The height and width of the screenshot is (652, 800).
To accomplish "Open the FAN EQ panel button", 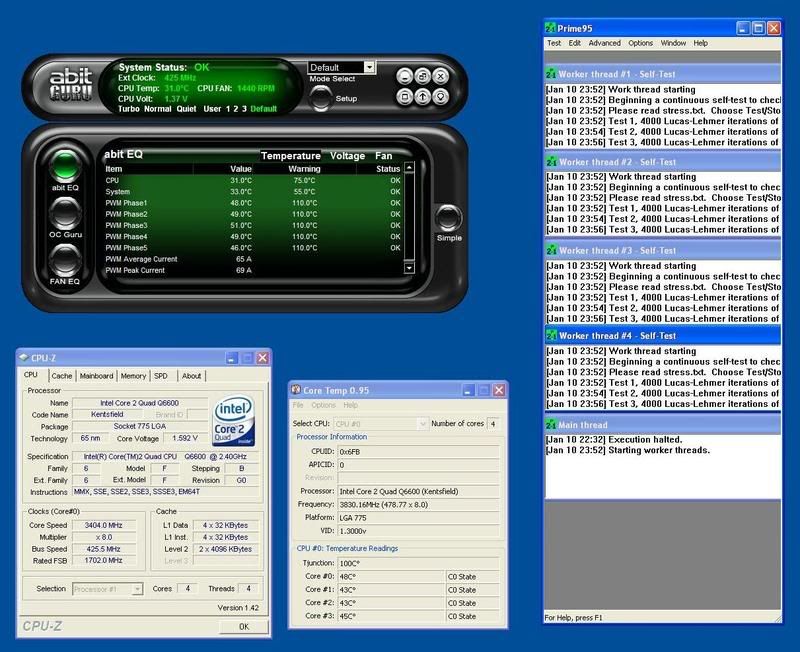I will (65, 260).
